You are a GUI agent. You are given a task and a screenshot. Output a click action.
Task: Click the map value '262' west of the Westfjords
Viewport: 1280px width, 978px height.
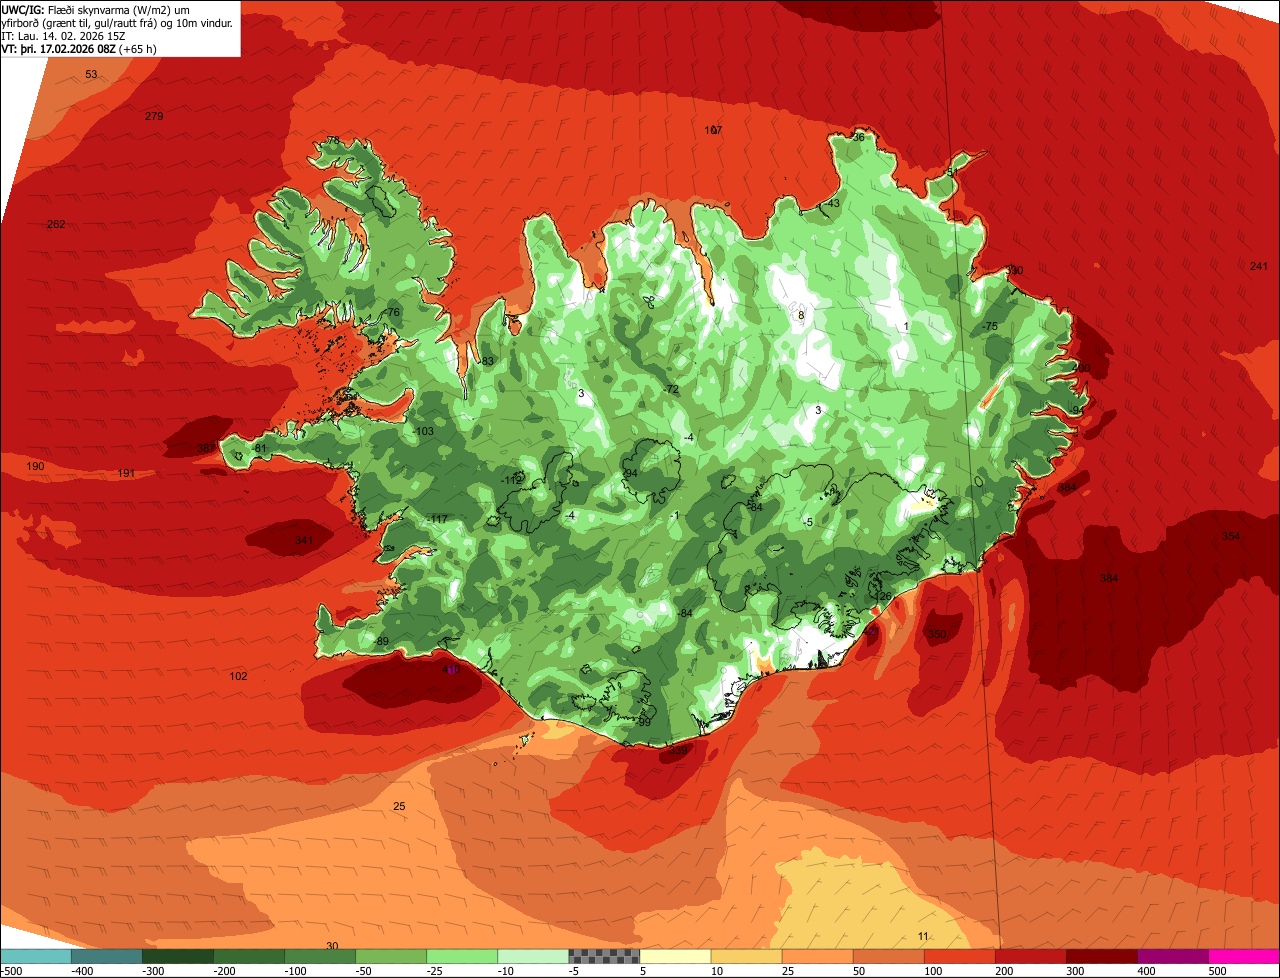point(56,225)
